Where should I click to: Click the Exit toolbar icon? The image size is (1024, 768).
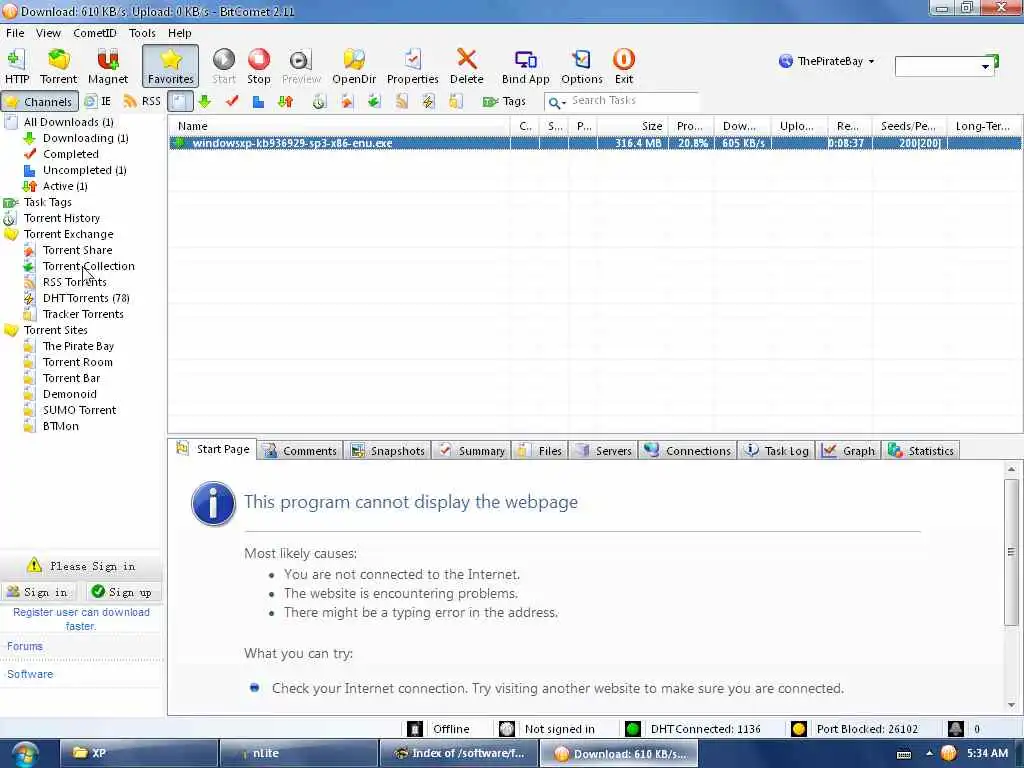[x=624, y=66]
